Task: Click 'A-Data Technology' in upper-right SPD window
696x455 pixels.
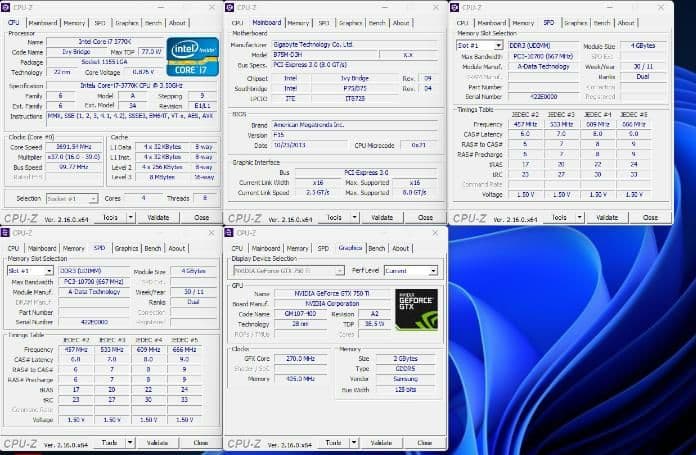Action: 543,66
